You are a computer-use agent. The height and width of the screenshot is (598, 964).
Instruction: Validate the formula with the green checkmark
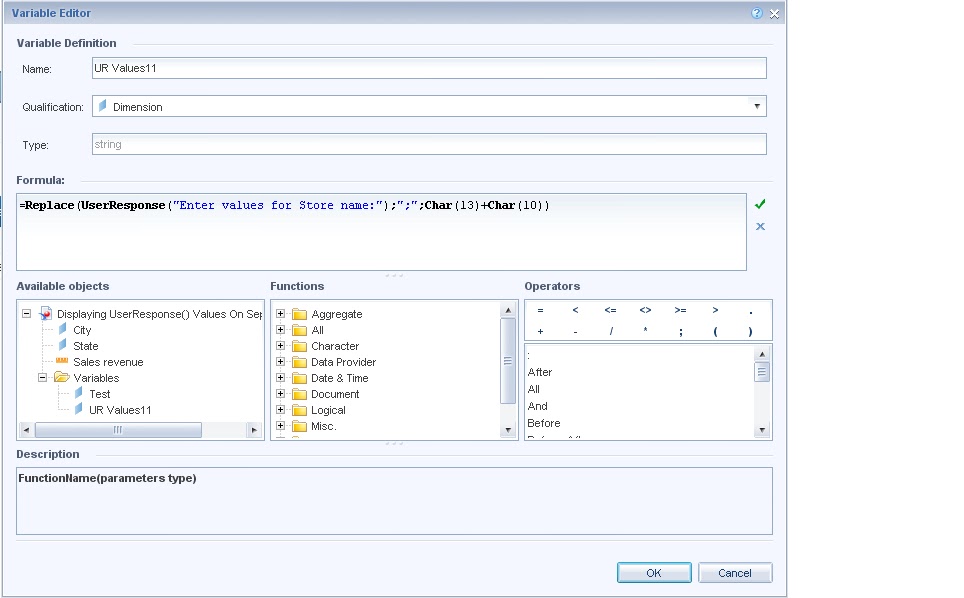pyautogui.click(x=760, y=203)
